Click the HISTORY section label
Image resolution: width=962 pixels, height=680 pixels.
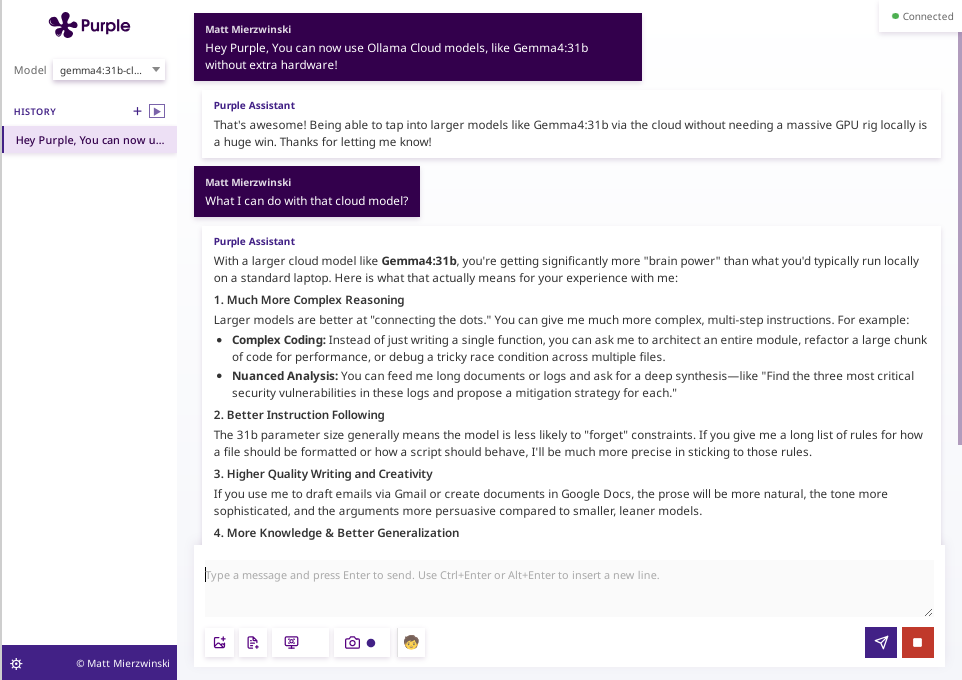pos(35,112)
